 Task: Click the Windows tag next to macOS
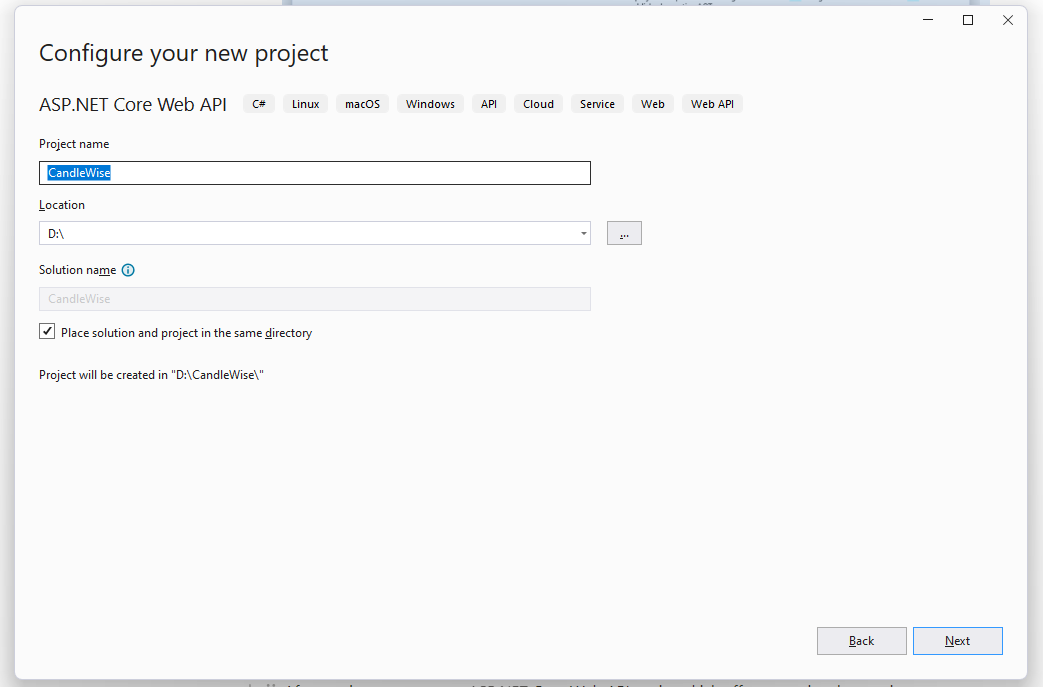[430, 103]
